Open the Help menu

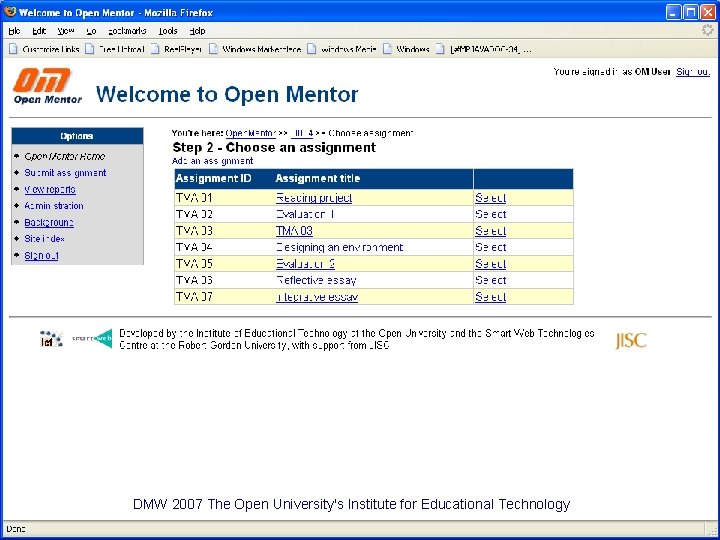pyautogui.click(x=197, y=31)
